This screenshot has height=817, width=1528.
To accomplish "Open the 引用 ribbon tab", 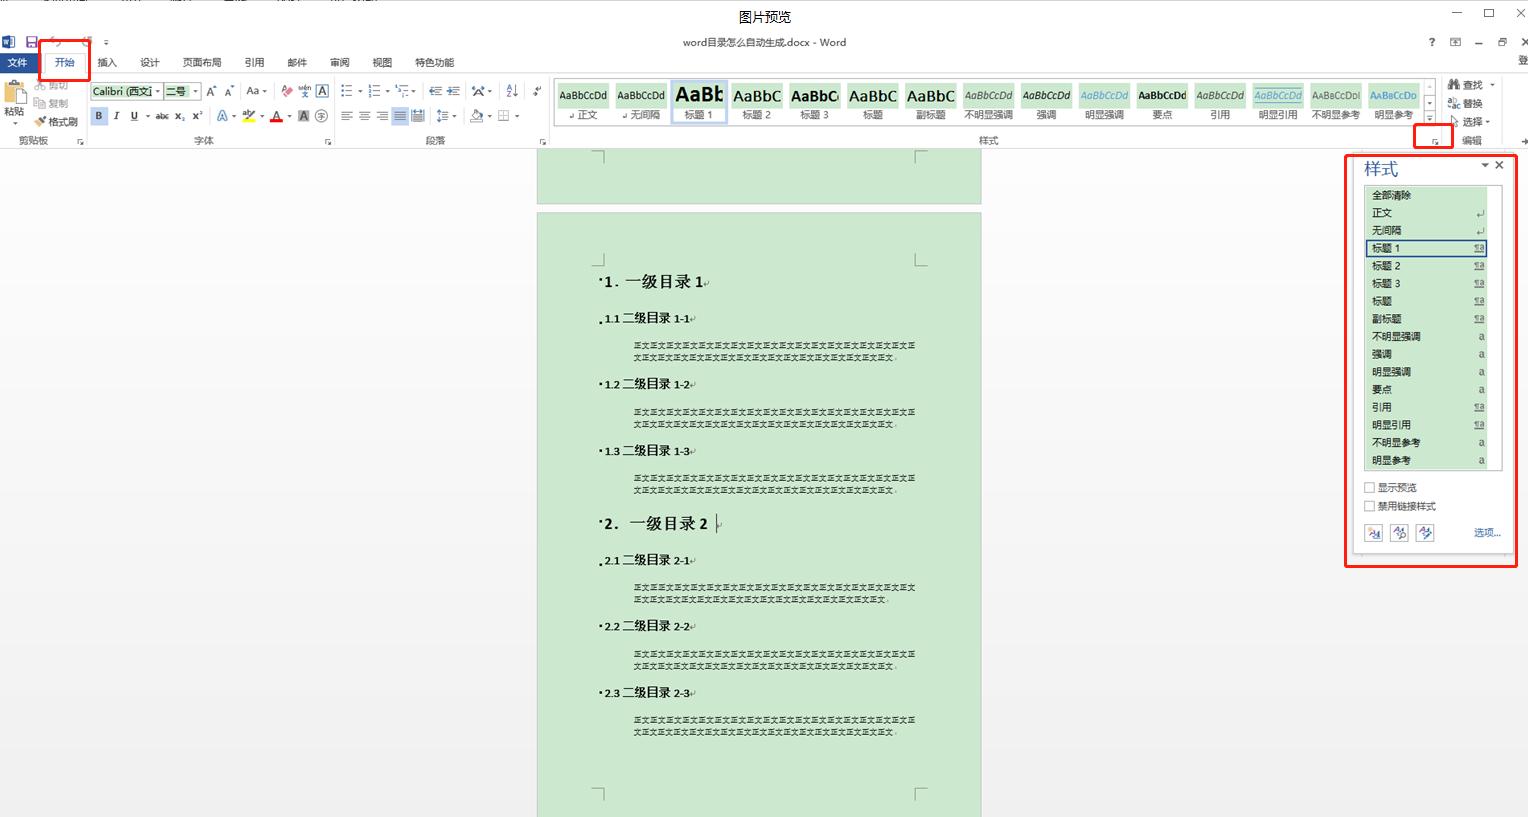I will tap(254, 62).
